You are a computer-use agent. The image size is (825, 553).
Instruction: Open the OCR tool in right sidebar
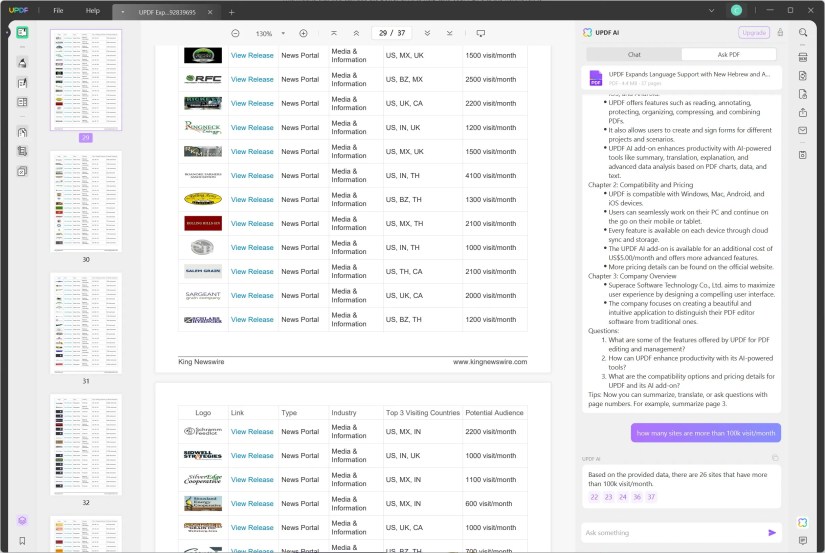(x=803, y=57)
